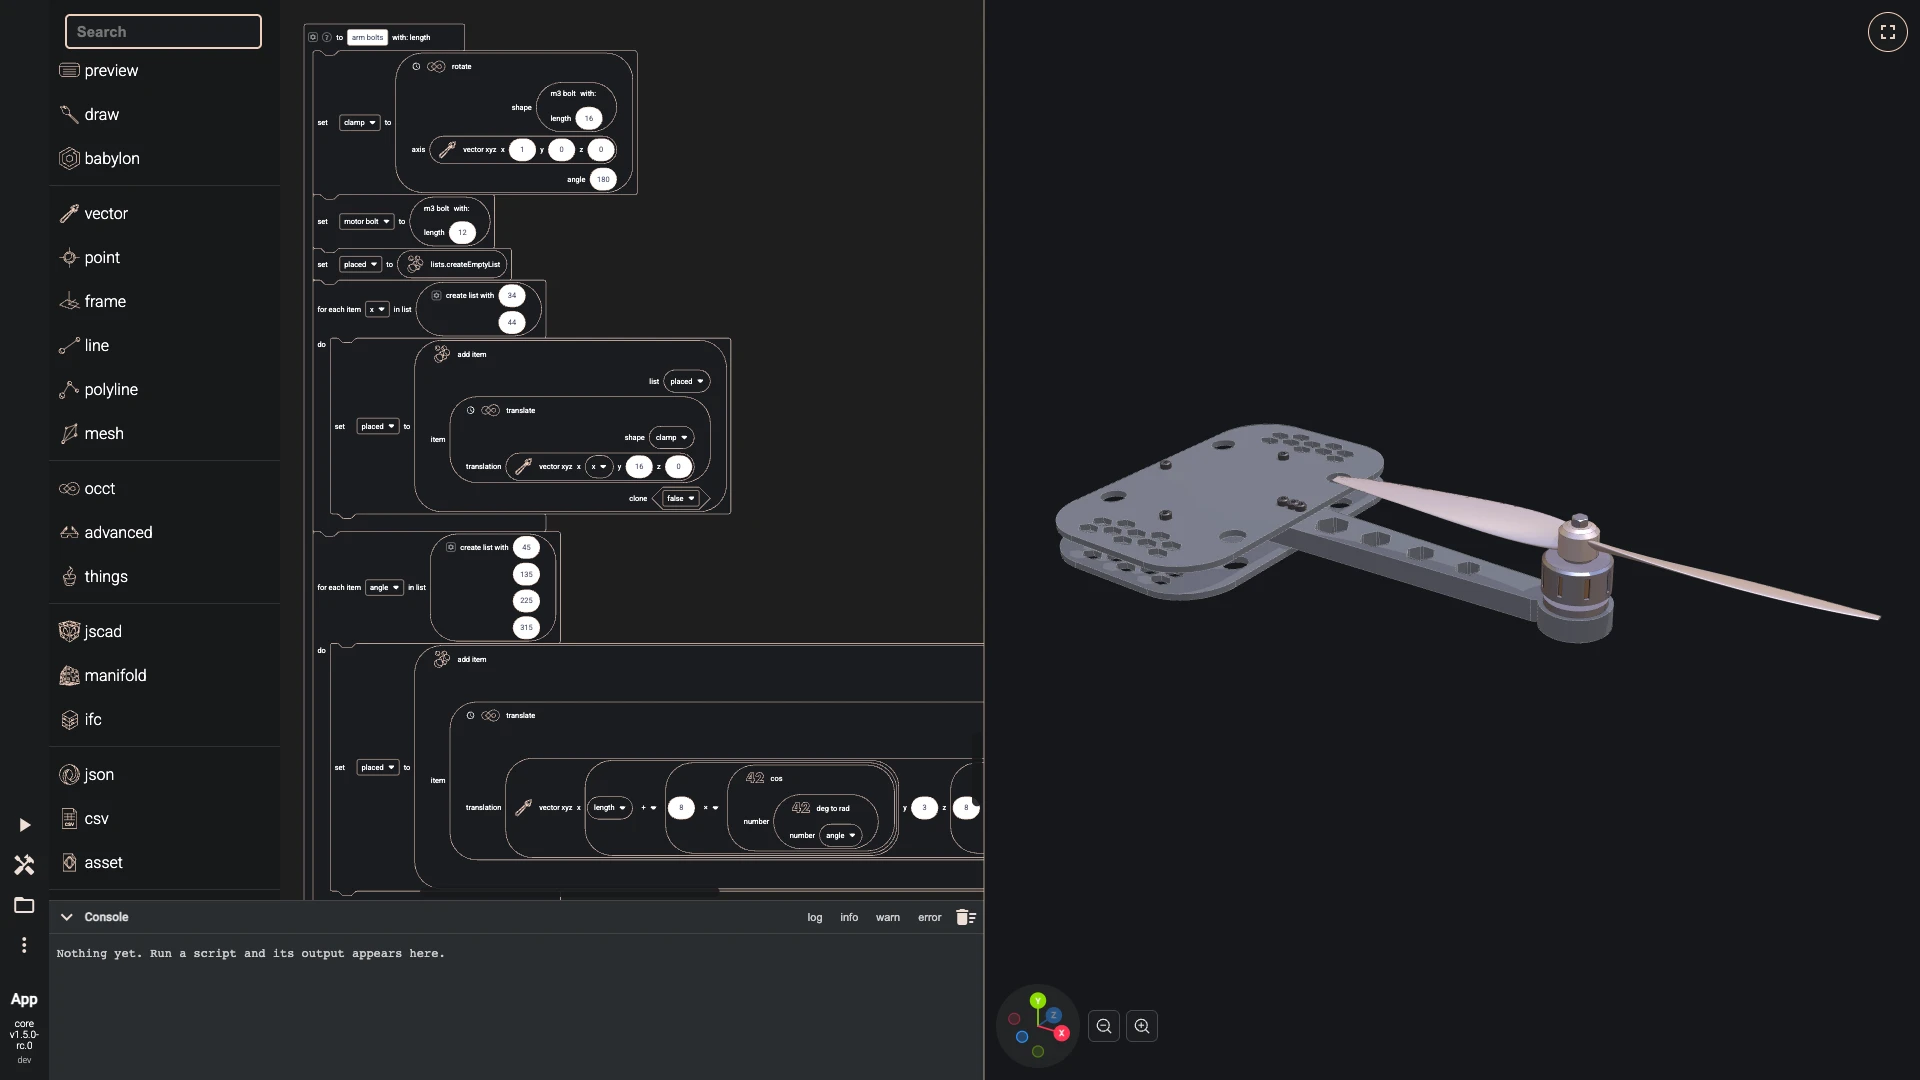Screen dimensions: 1920x1080
Task: Open the jscad category
Action: [164, 631]
